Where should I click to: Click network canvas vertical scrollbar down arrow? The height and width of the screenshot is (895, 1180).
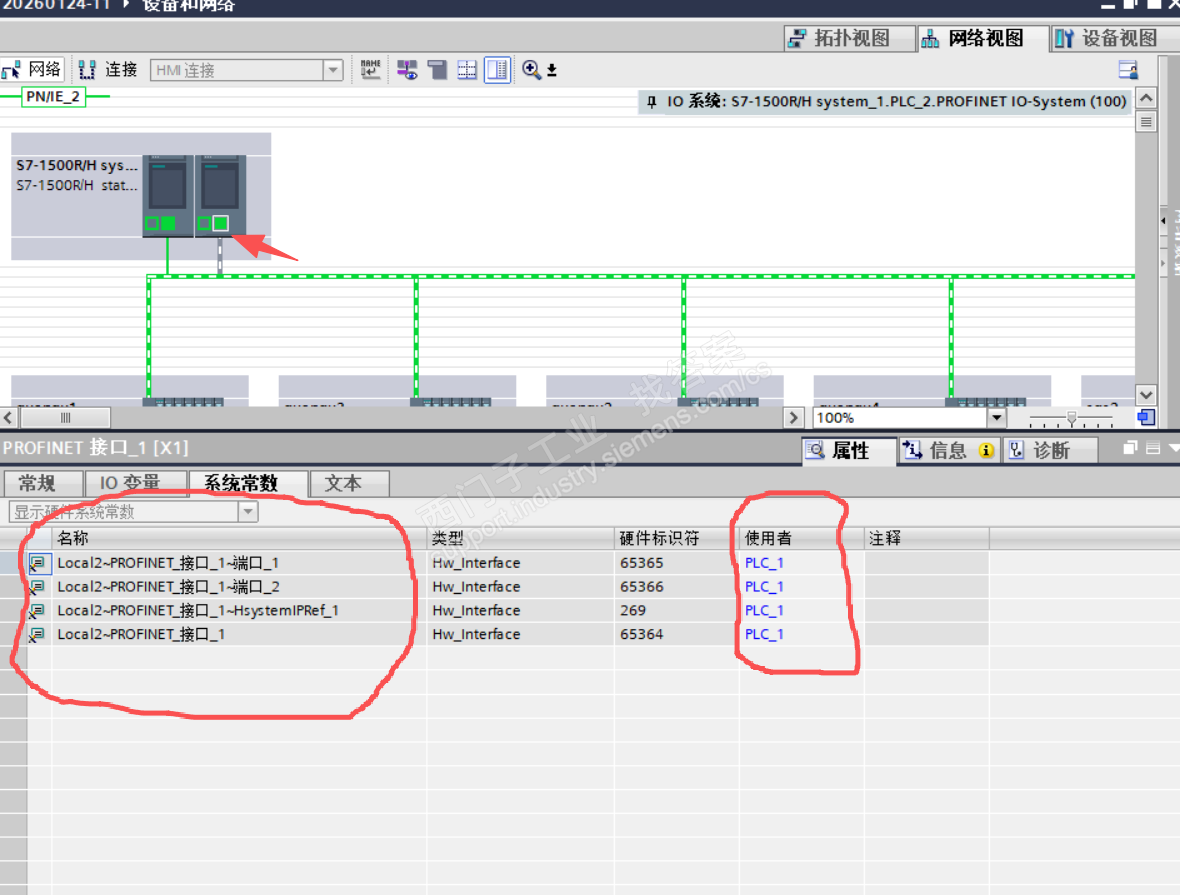click(x=1145, y=395)
